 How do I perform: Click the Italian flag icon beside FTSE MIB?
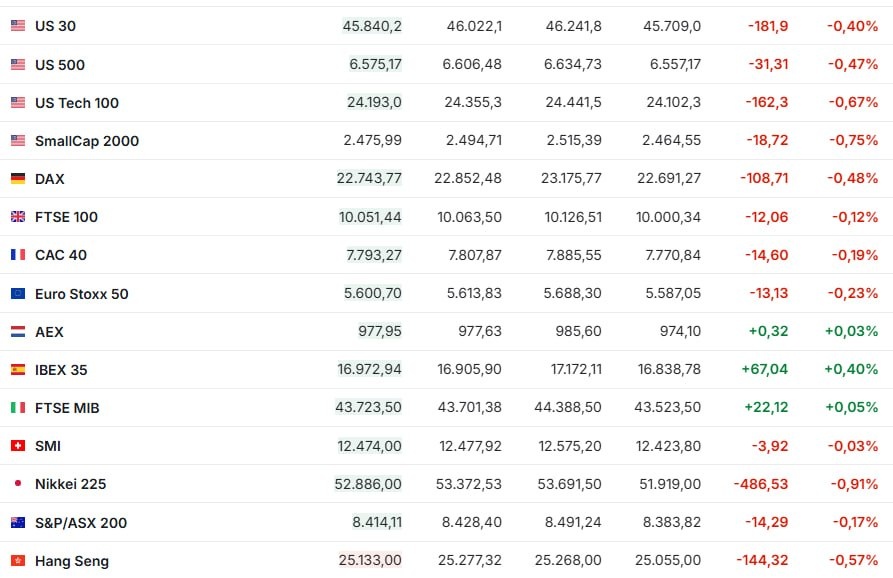click(18, 408)
